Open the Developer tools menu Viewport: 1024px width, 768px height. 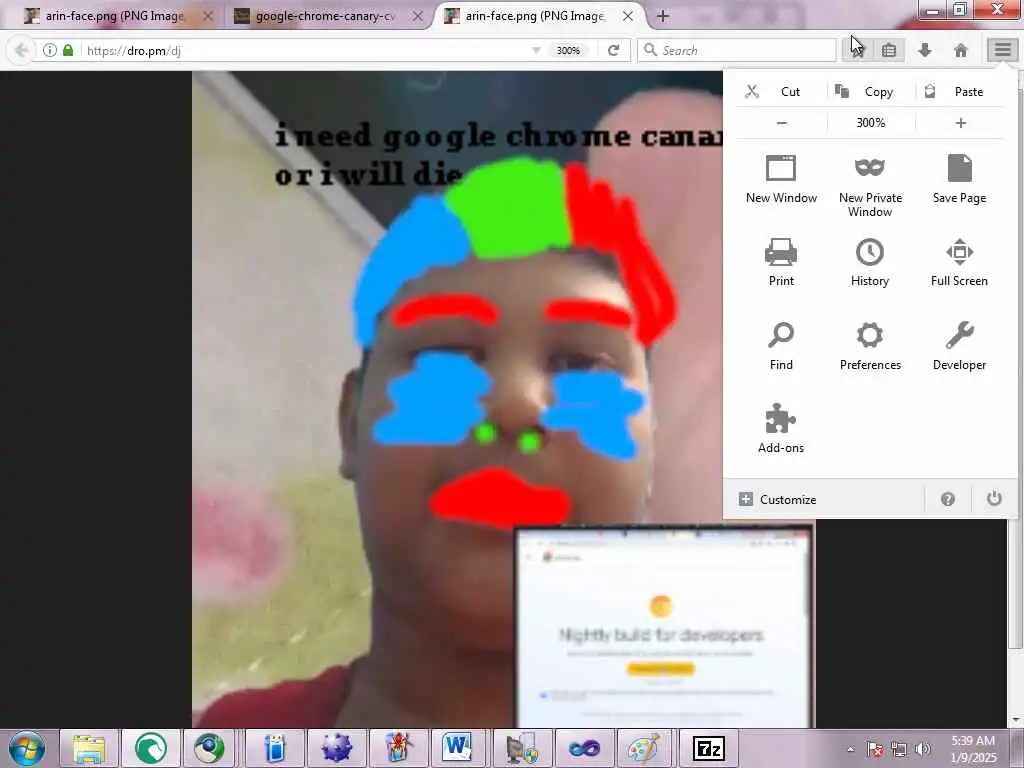tap(959, 346)
